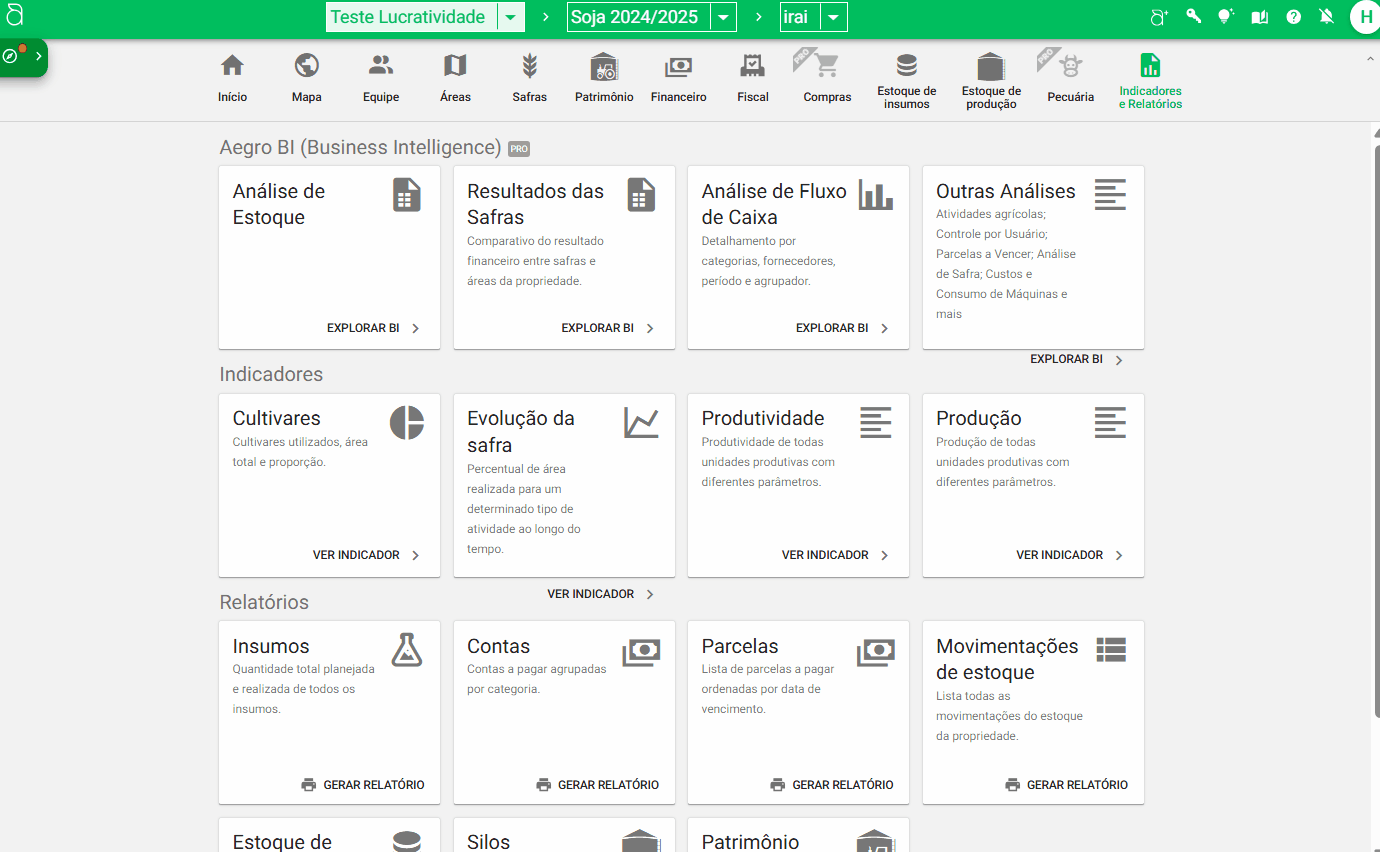This screenshot has height=852, width=1380.
Task: Toggle the muted notifications bell
Action: tap(1326, 16)
